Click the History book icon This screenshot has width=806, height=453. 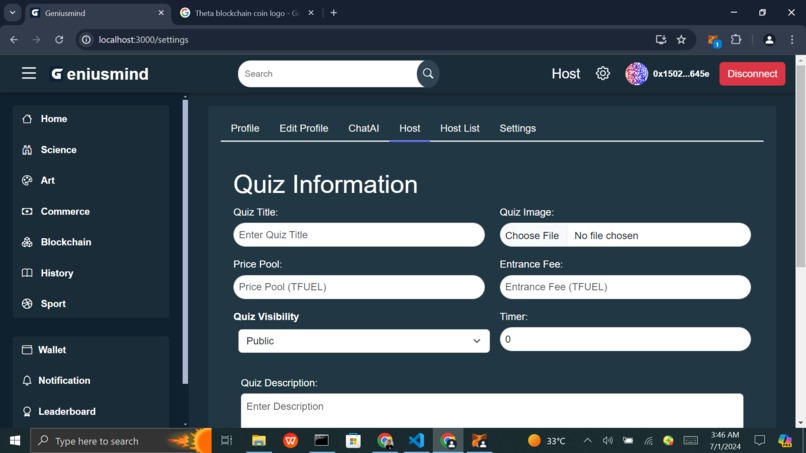tap(27, 273)
